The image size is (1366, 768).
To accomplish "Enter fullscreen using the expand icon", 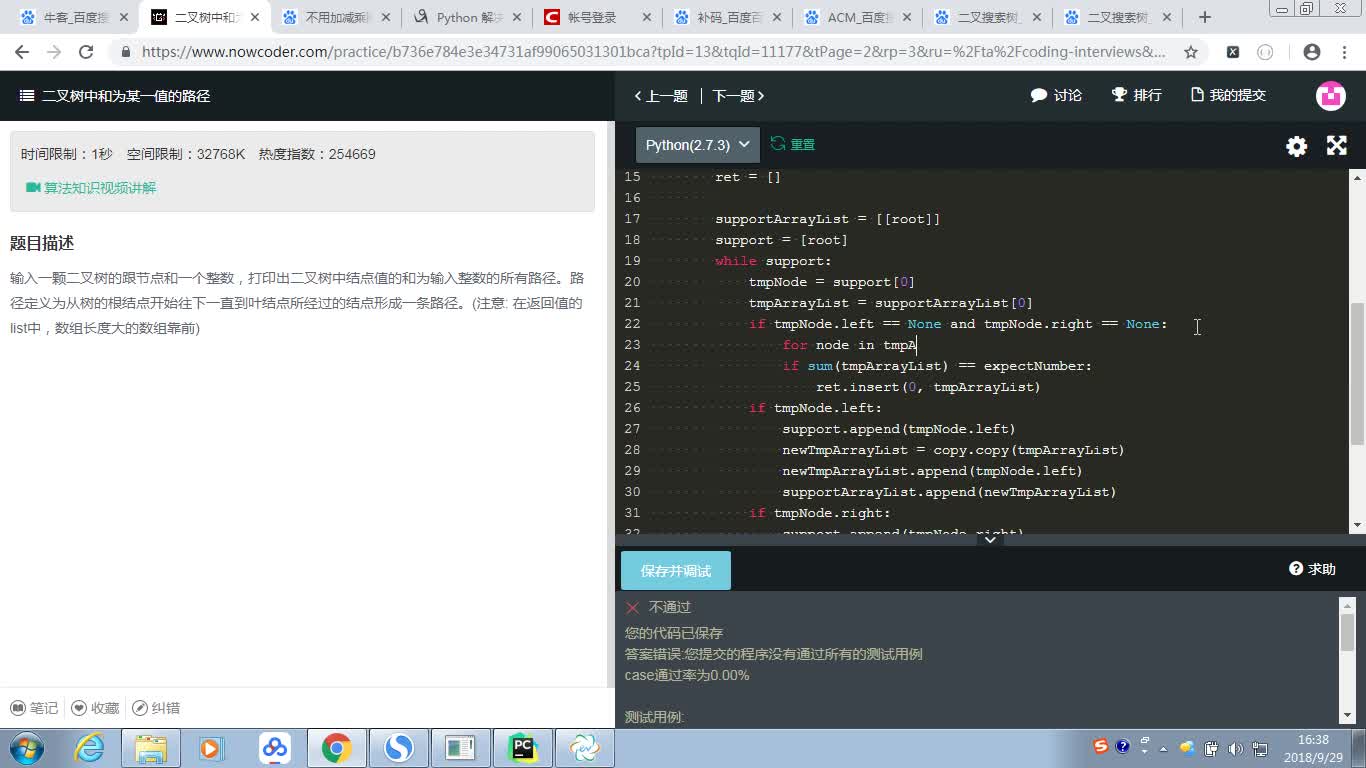I will pos(1336,146).
